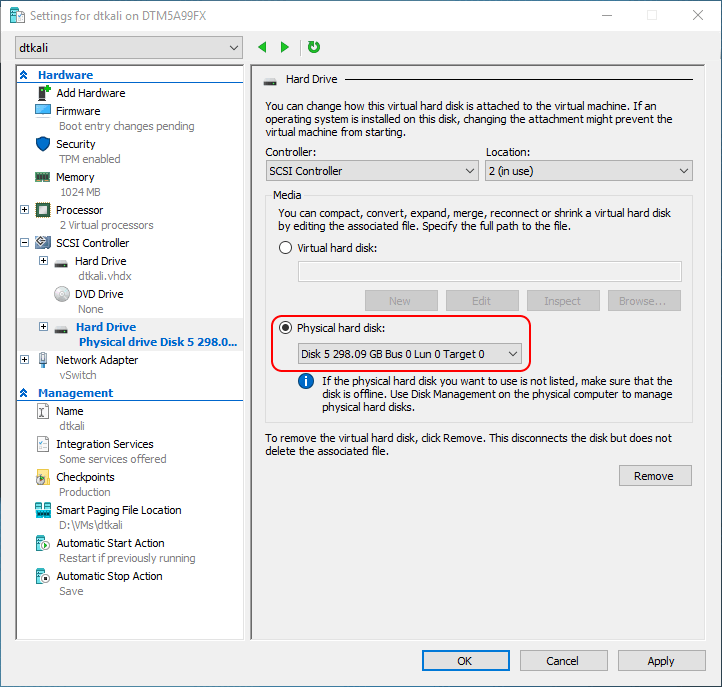Click the green refresh icon
This screenshot has height=687, width=722.
pos(314,47)
